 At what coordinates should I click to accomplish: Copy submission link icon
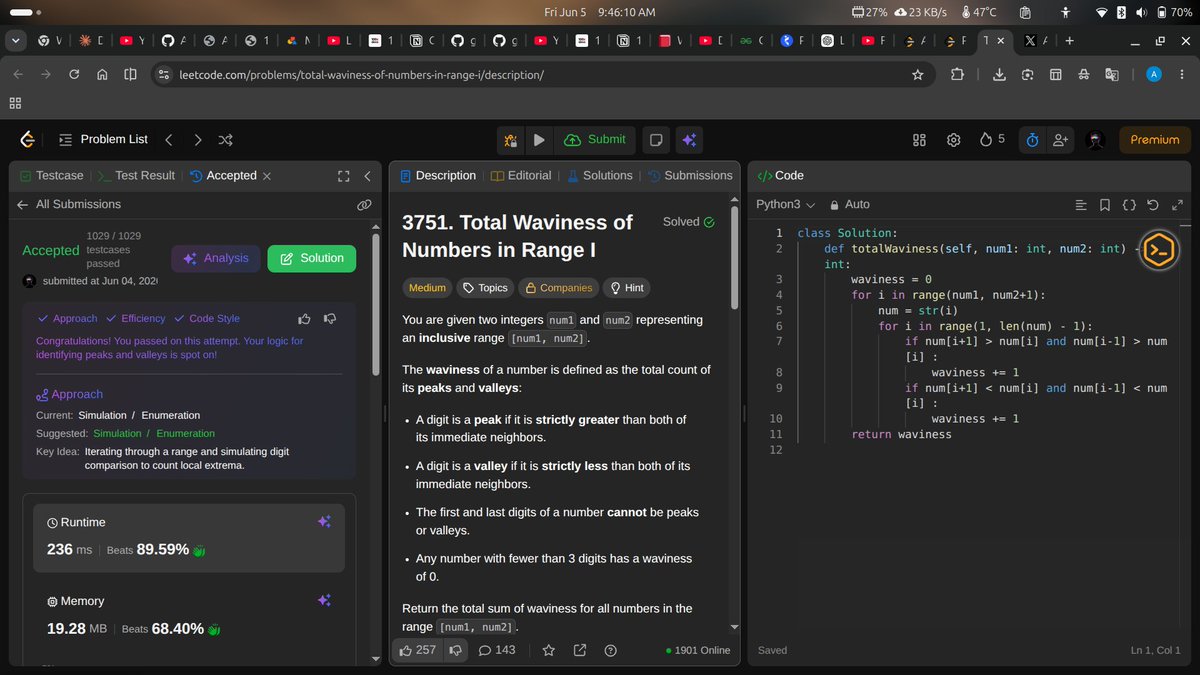tap(364, 204)
